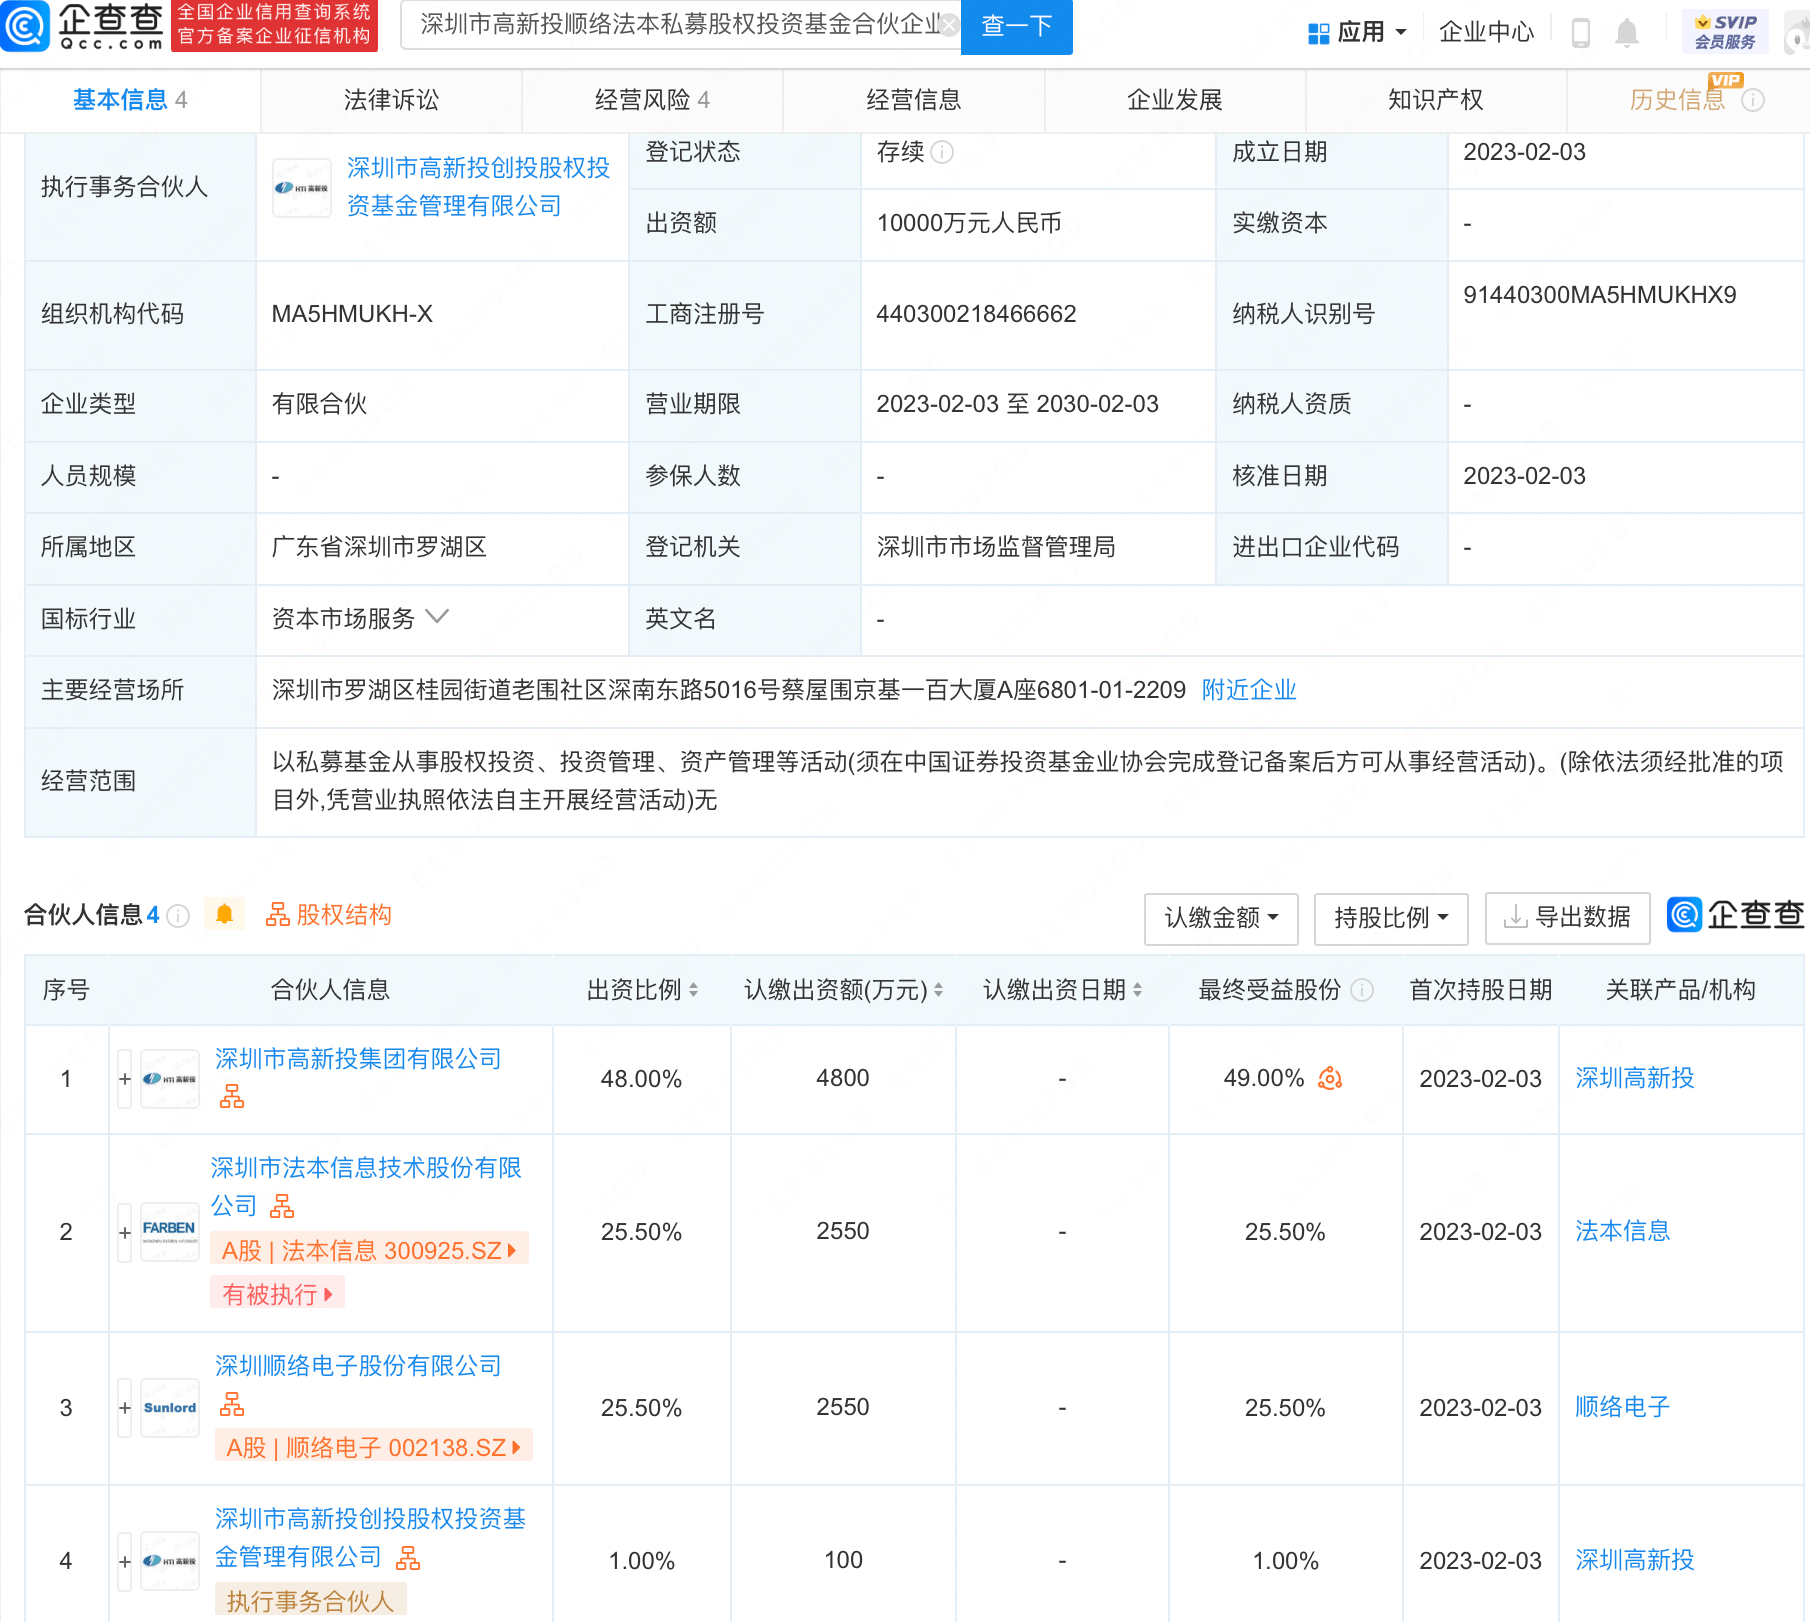Open notifications bell in header
Viewport: 1810px width, 1622px height.
(x=1627, y=32)
